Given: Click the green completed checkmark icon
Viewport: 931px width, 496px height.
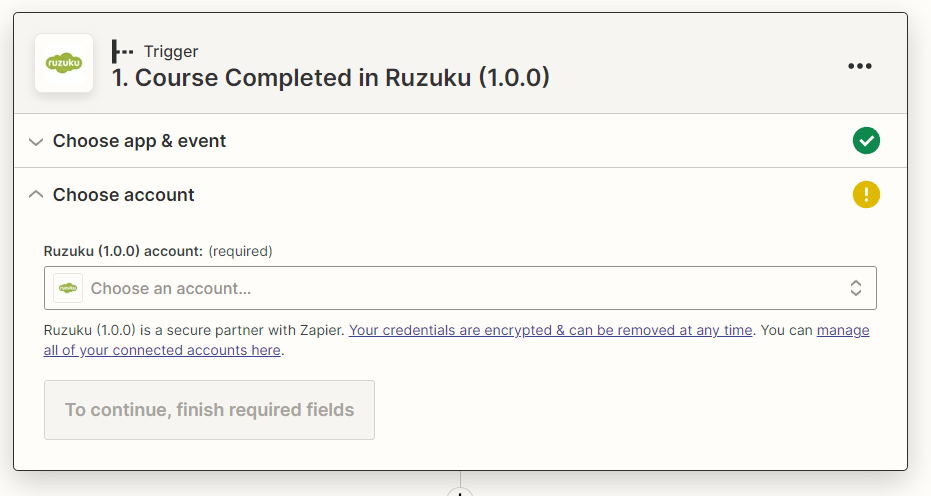Looking at the screenshot, I should coord(866,141).
